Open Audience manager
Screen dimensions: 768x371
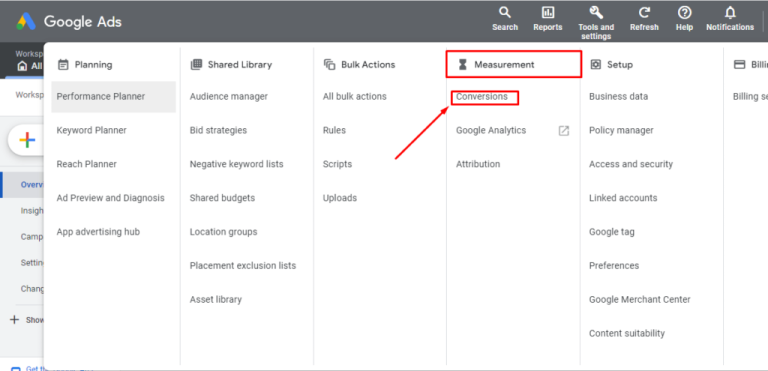pyautogui.click(x=229, y=97)
